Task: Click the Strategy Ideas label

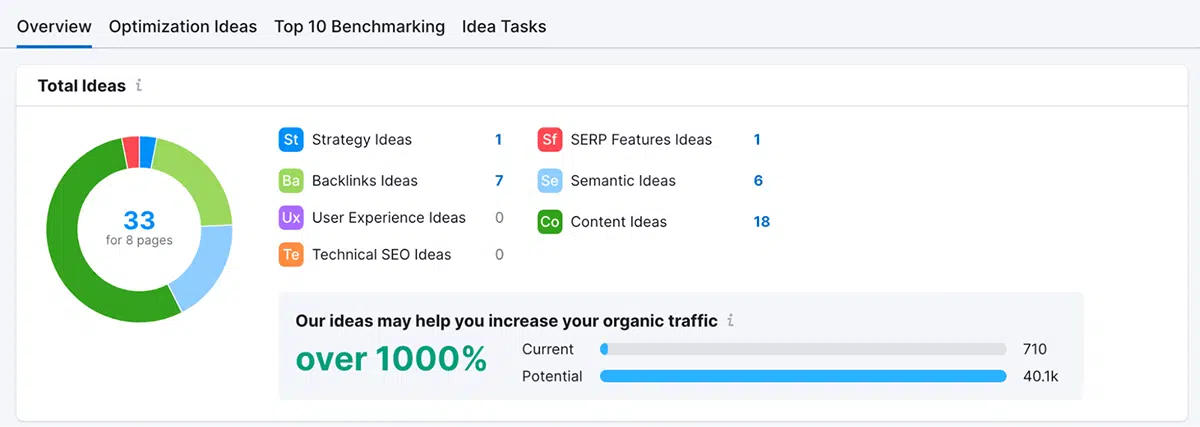Action: point(362,140)
